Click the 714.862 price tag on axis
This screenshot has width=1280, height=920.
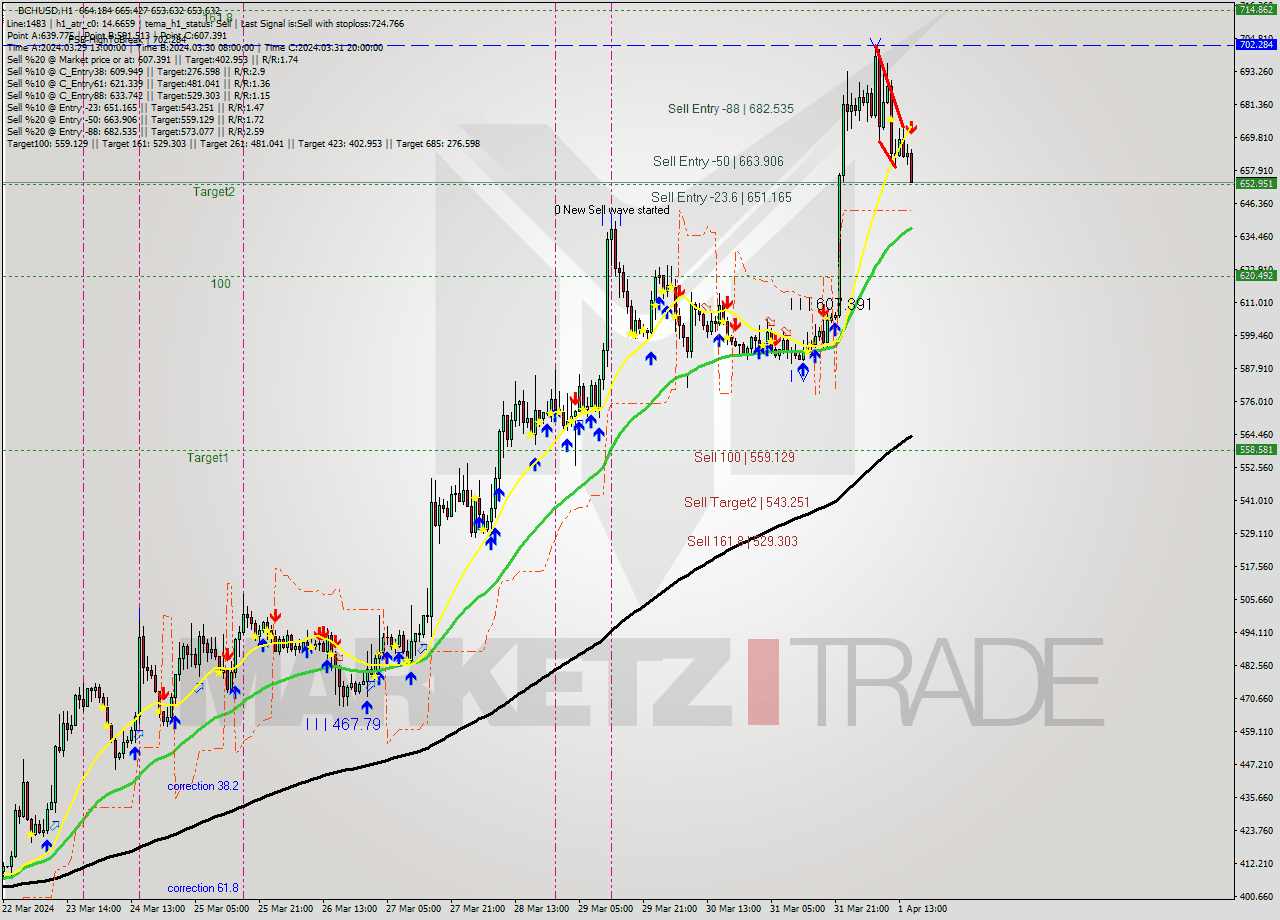[x=1256, y=9]
